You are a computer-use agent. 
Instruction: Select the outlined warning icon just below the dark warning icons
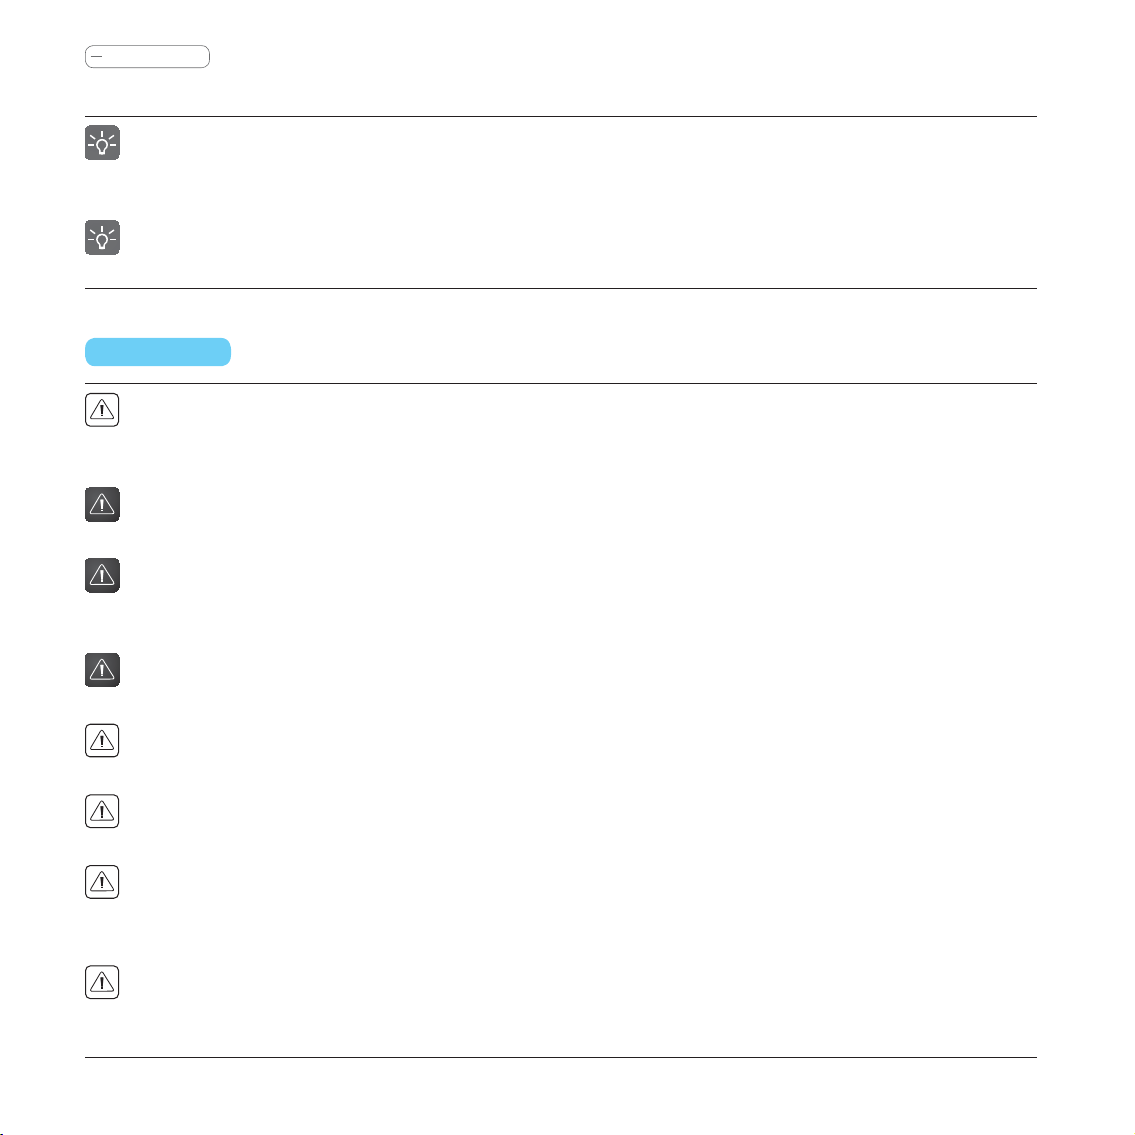pos(102,741)
